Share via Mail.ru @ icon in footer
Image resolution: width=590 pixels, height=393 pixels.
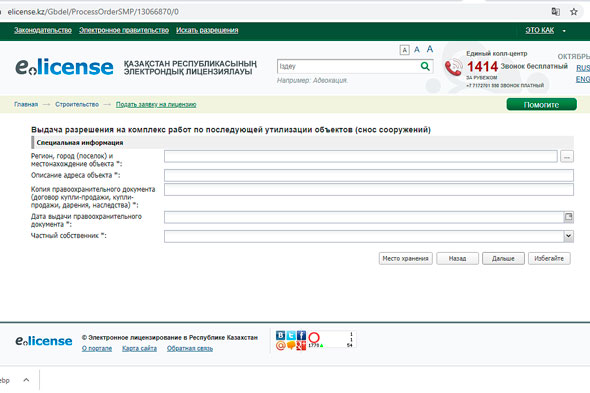tap(280, 345)
